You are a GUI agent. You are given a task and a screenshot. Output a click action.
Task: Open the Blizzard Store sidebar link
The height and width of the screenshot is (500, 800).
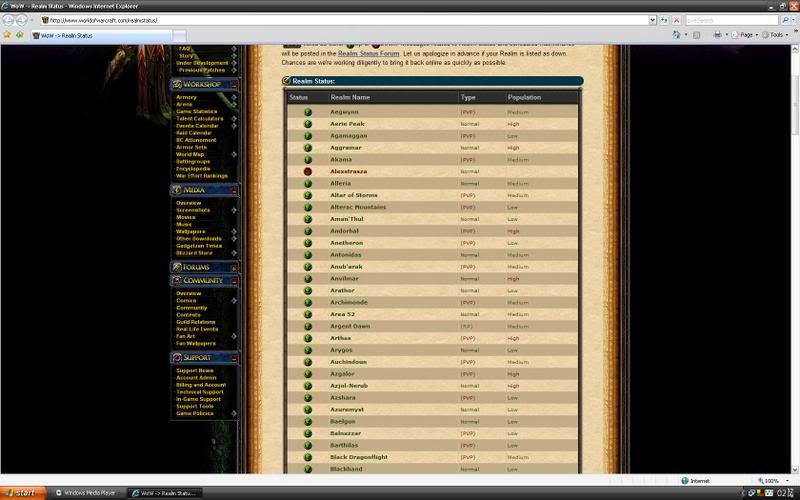tap(194, 253)
